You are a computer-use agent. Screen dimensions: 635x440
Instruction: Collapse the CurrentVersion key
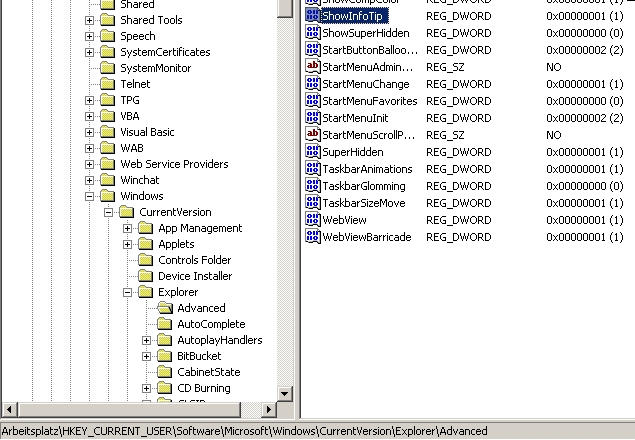109,212
